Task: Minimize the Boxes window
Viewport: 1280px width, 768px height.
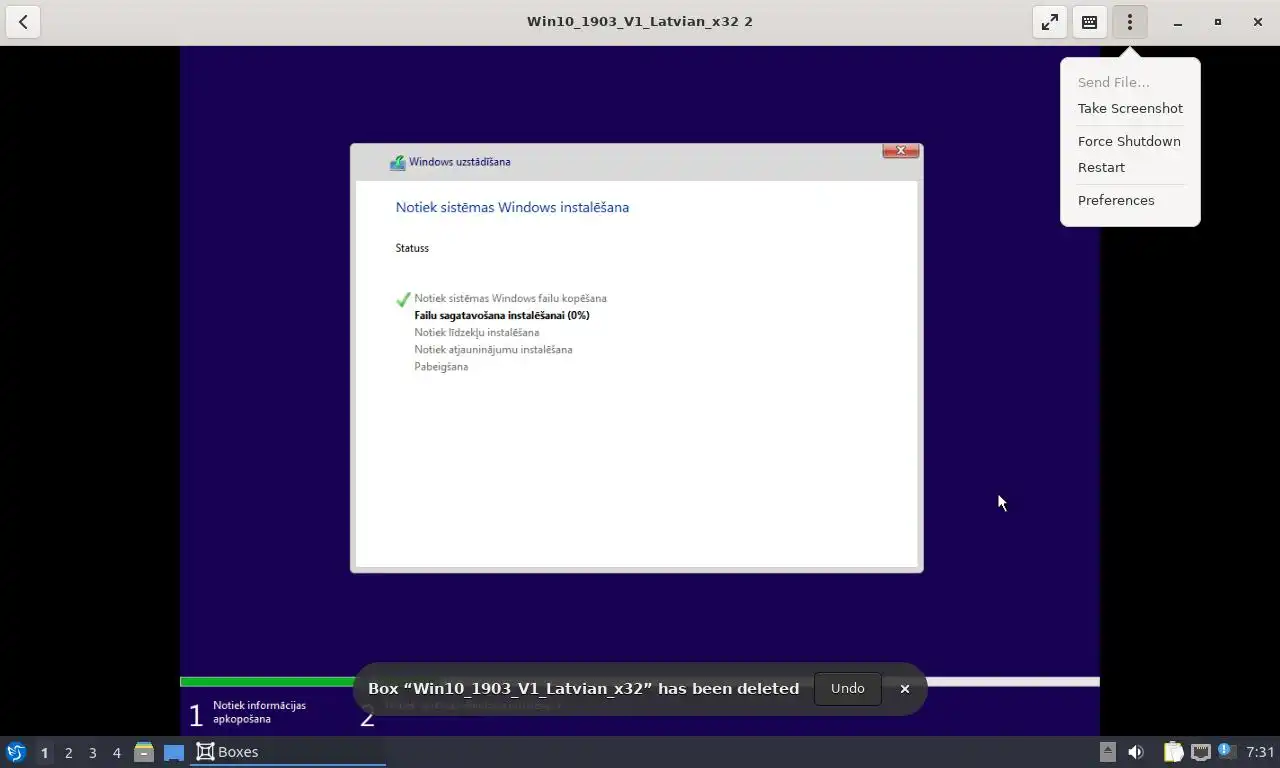Action: click(1178, 22)
